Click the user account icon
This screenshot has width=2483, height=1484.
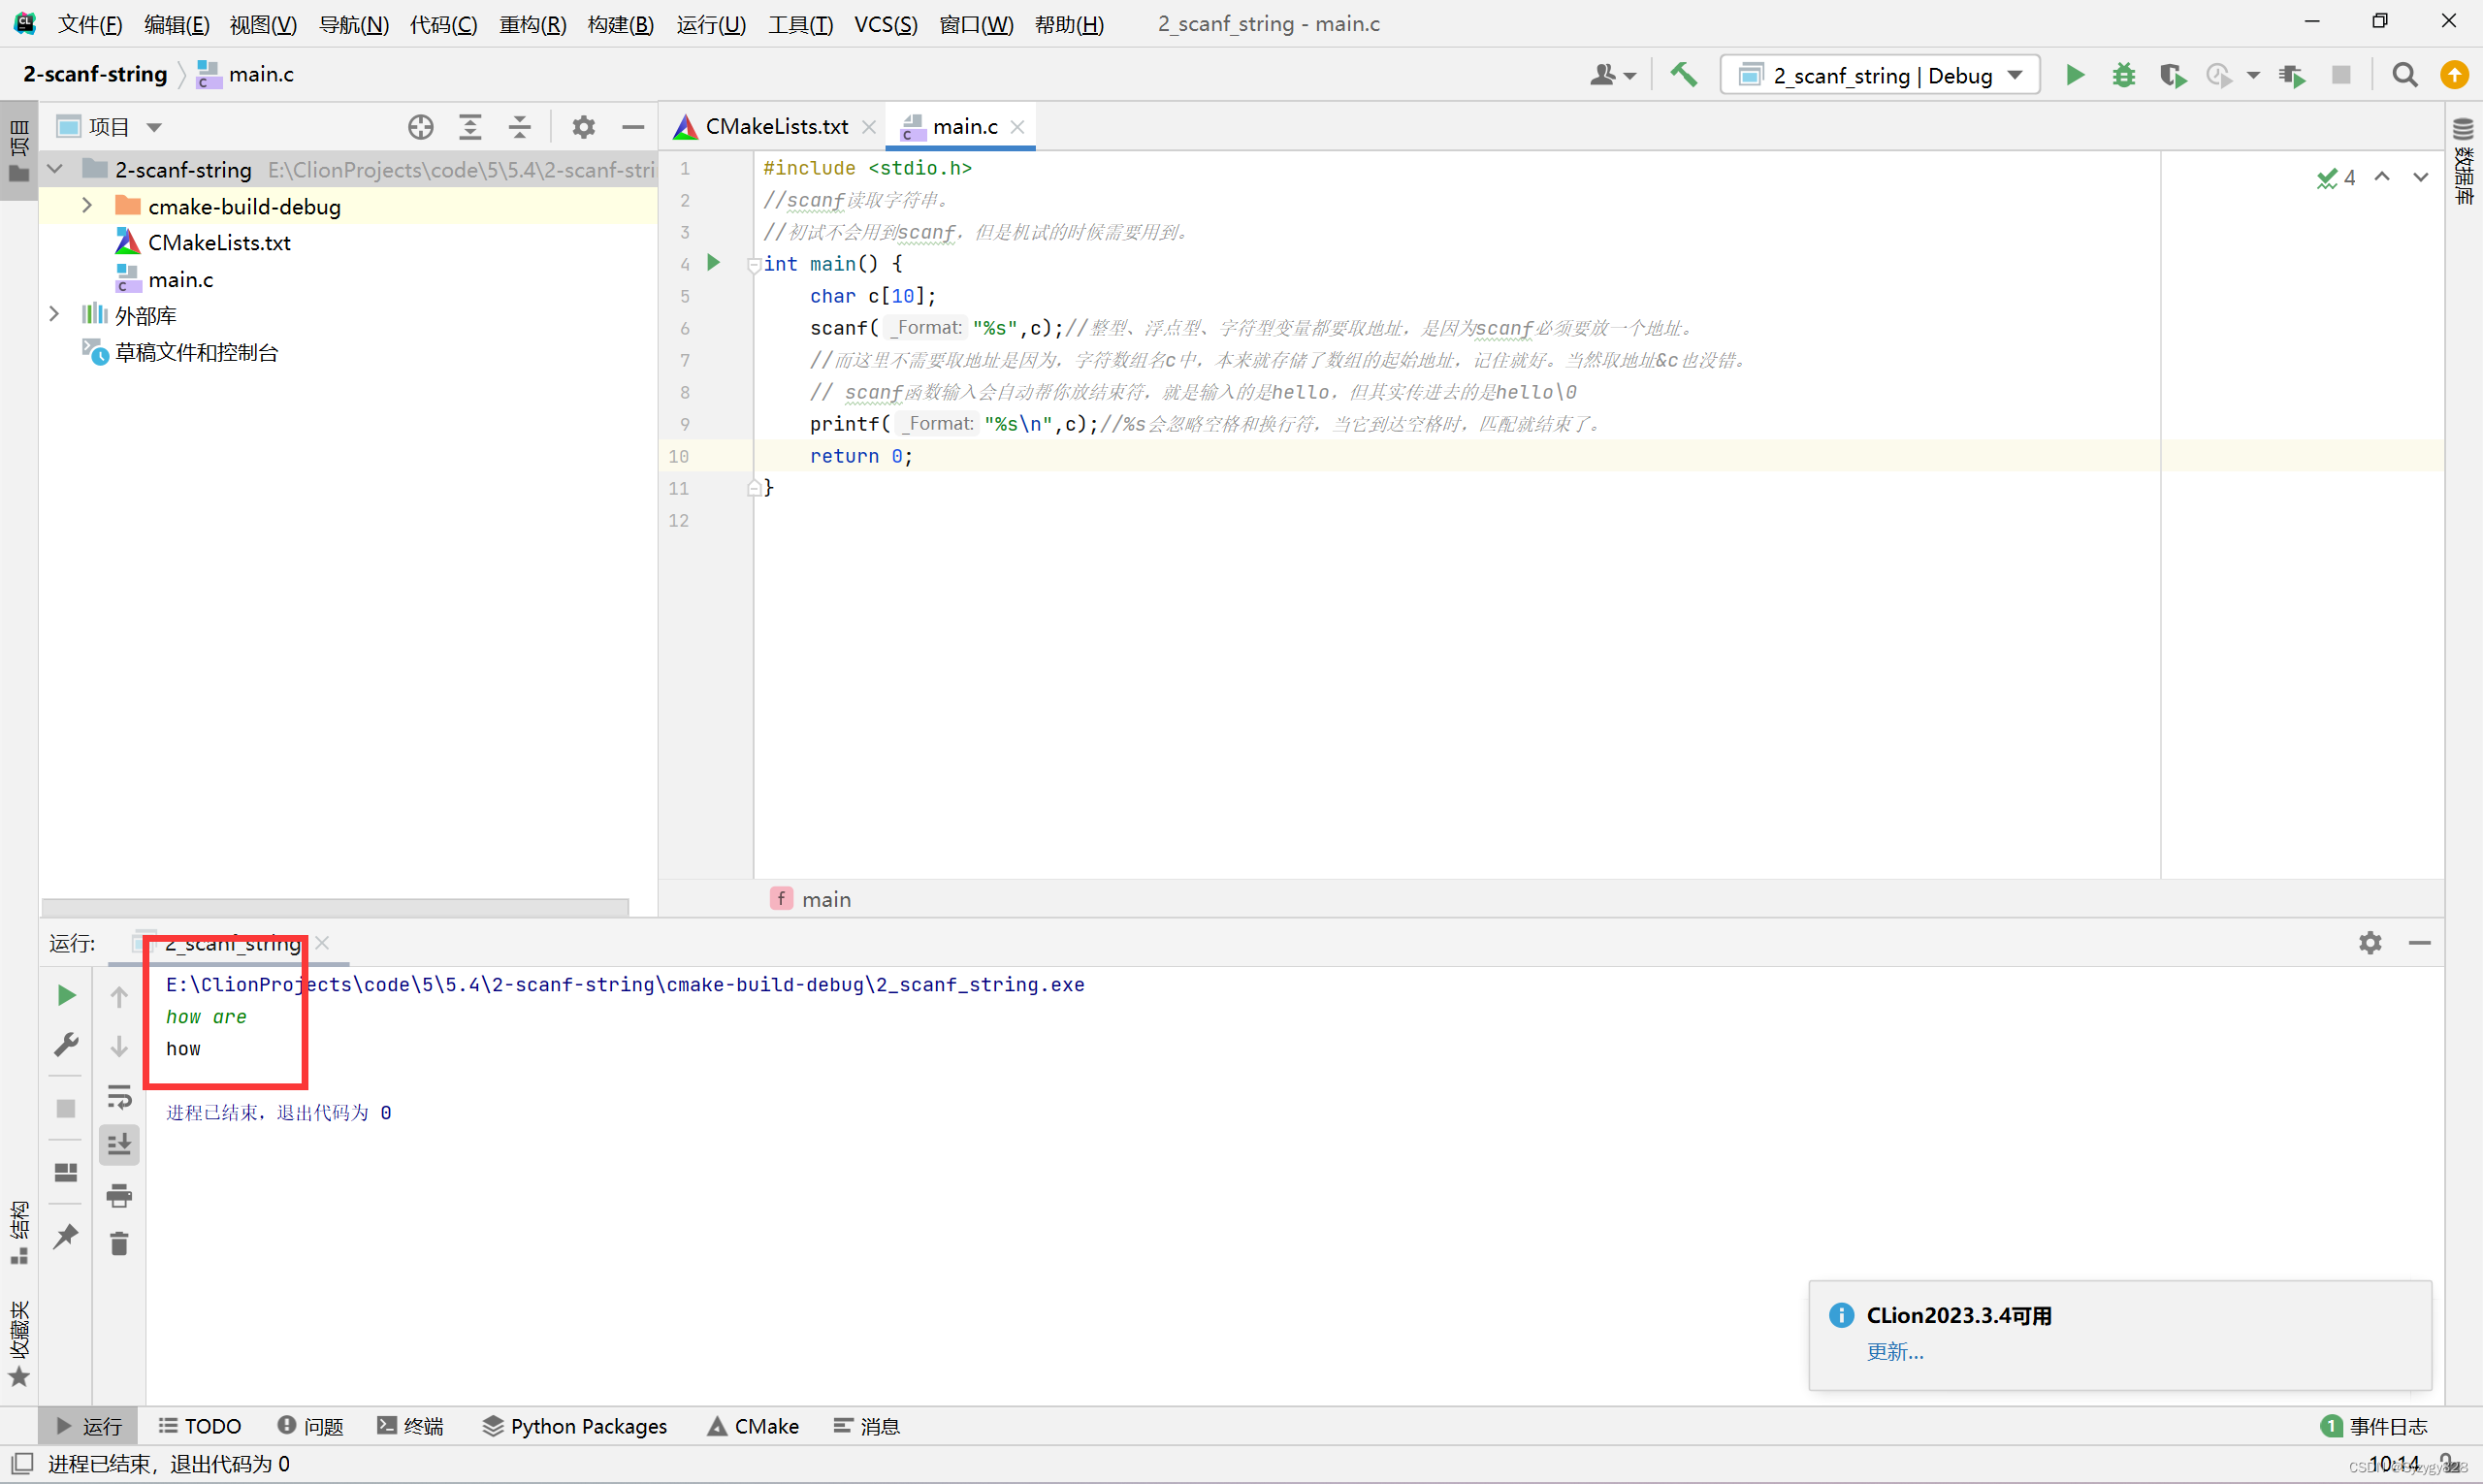(x=1611, y=75)
